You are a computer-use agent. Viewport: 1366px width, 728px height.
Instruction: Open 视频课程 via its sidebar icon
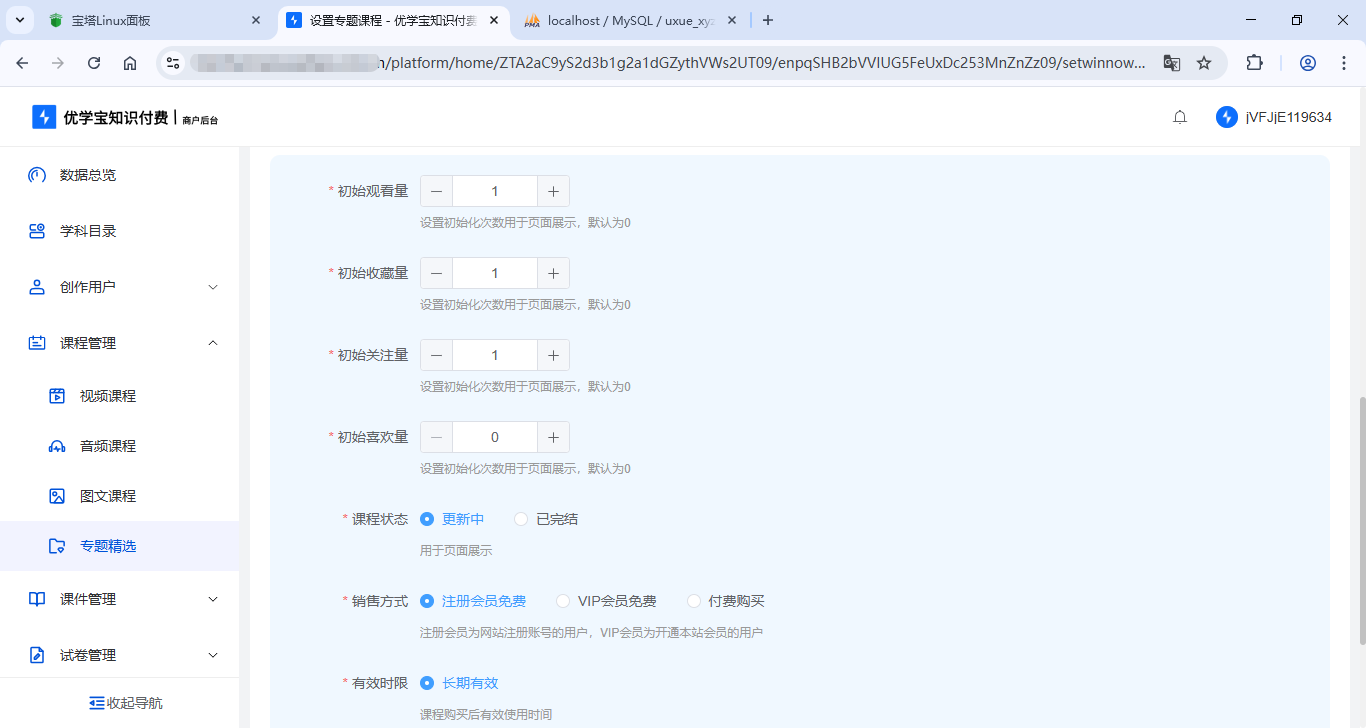57,395
